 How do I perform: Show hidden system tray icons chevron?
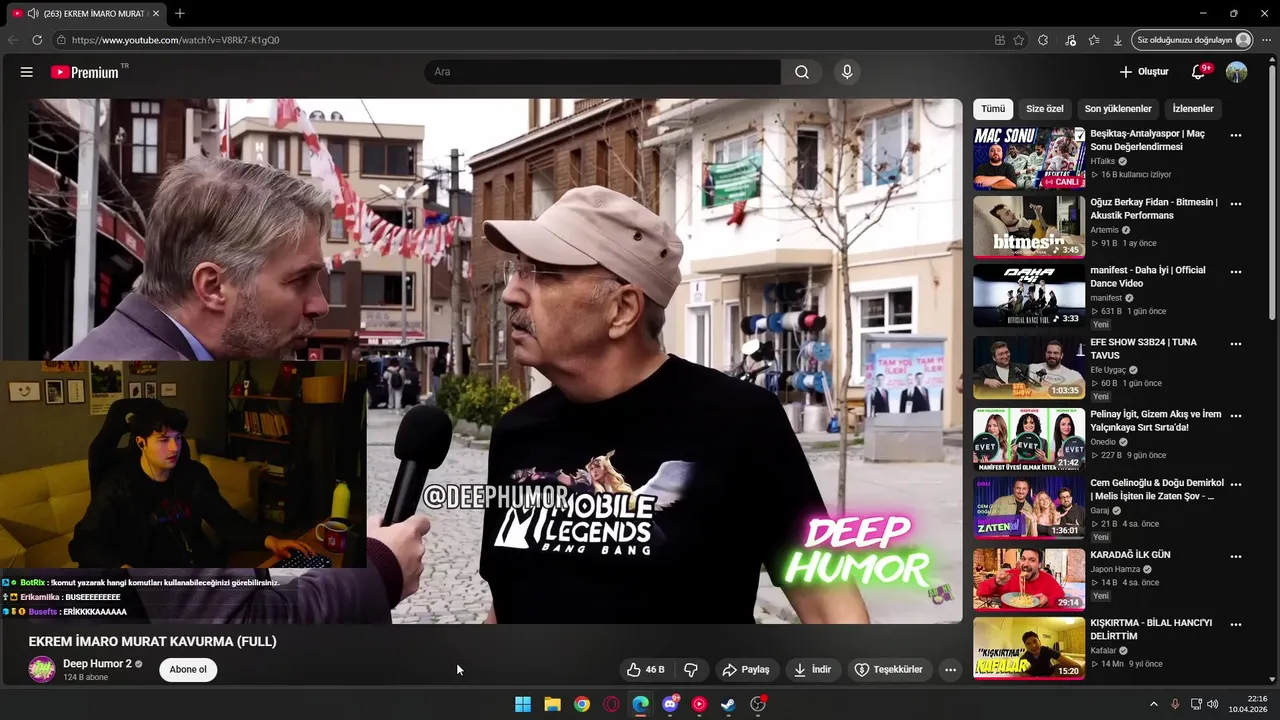point(1153,704)
